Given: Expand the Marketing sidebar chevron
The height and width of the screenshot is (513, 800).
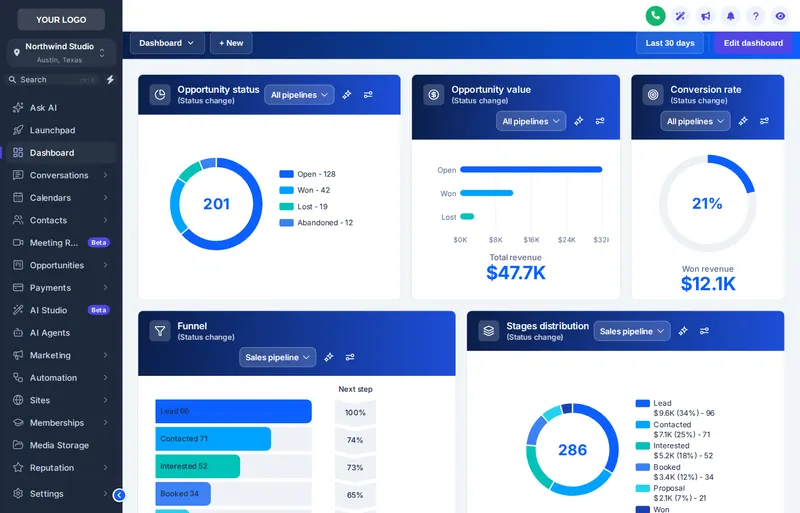Looking at the screenshot, I should click(105, 355).
